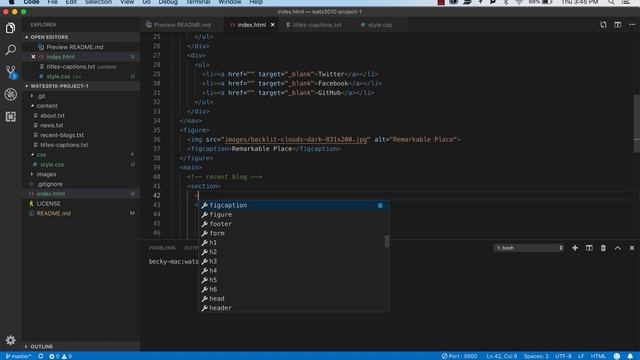
Task: Collapse the content folder
Action: click(47, 106)
